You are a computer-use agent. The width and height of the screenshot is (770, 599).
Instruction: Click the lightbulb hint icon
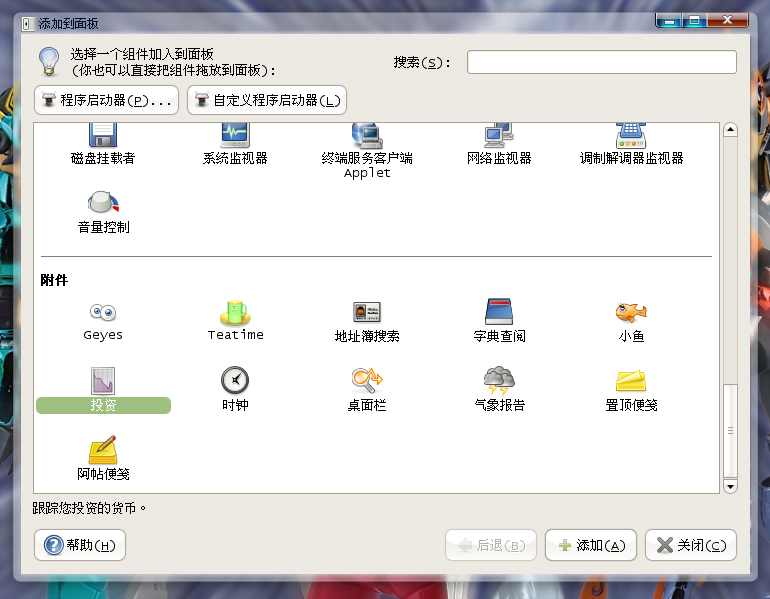(49, 61)
